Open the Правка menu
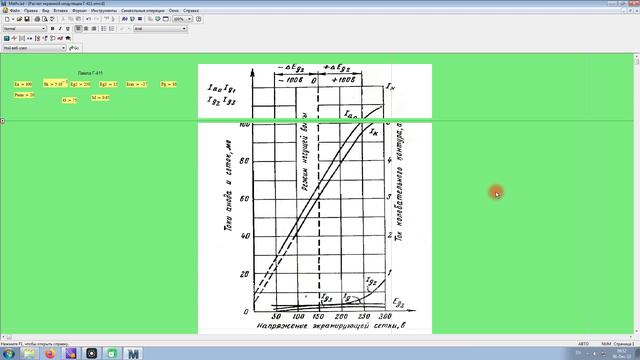This screenshot has width=640, height=360. point(31,10)
